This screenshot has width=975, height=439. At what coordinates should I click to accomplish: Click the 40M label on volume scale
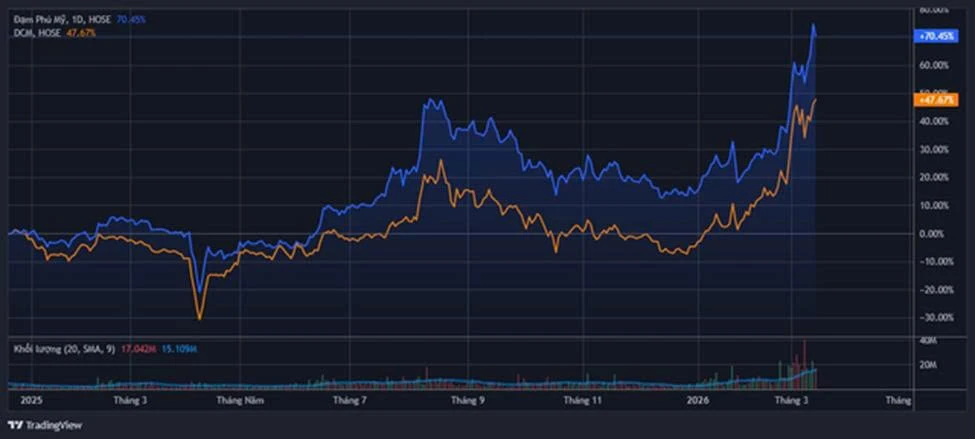click(x=926, y=341)
